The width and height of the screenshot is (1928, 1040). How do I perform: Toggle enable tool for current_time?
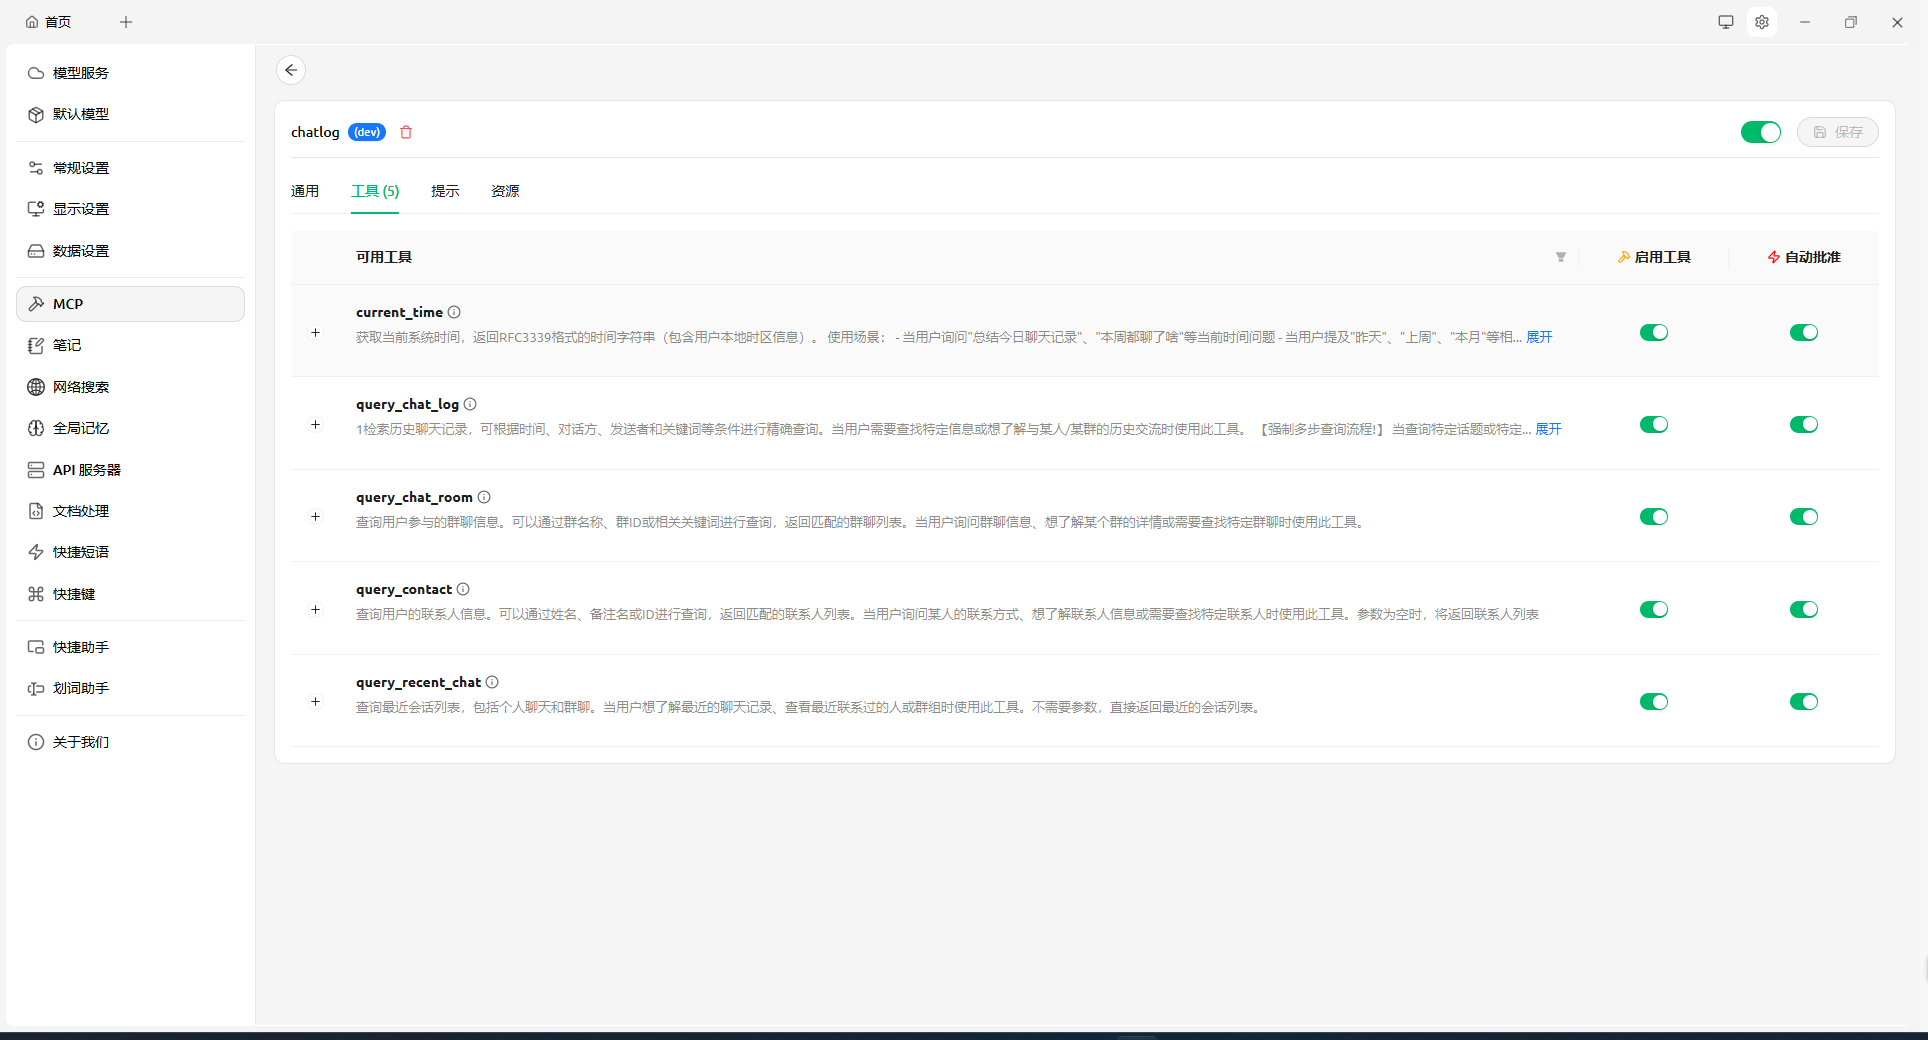coord(1654,333)
